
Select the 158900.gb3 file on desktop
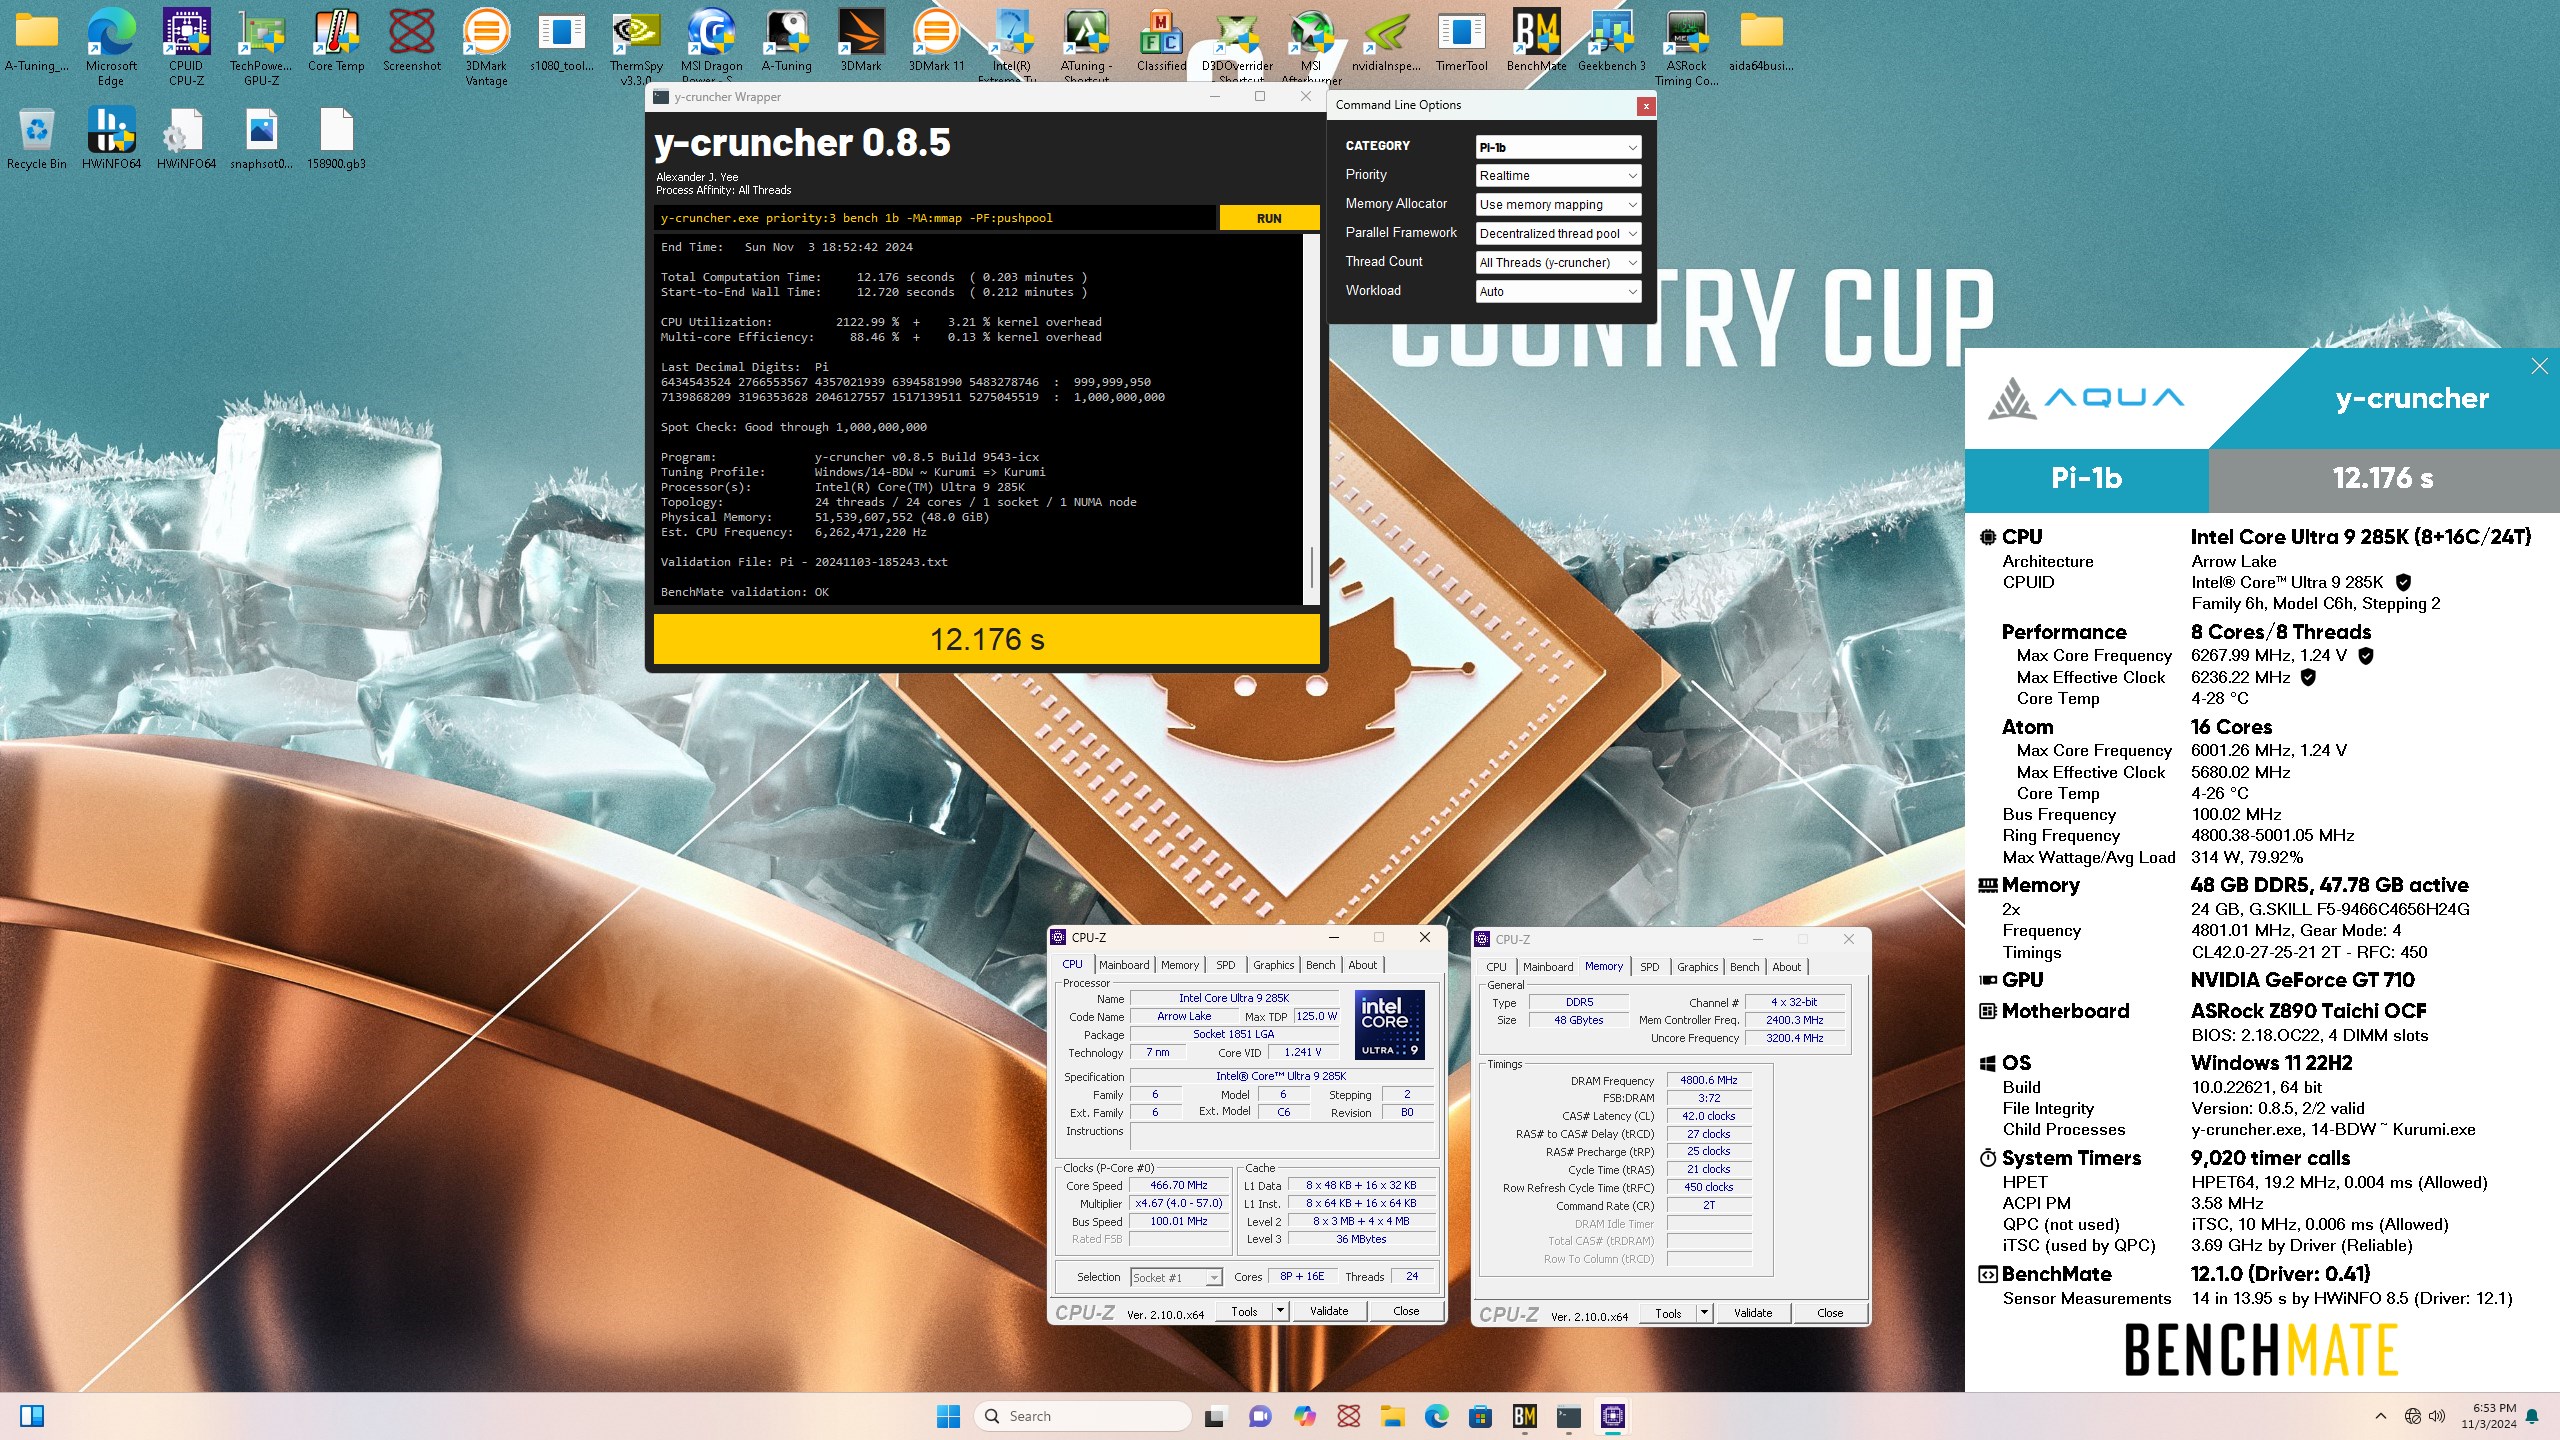[336, 138]
